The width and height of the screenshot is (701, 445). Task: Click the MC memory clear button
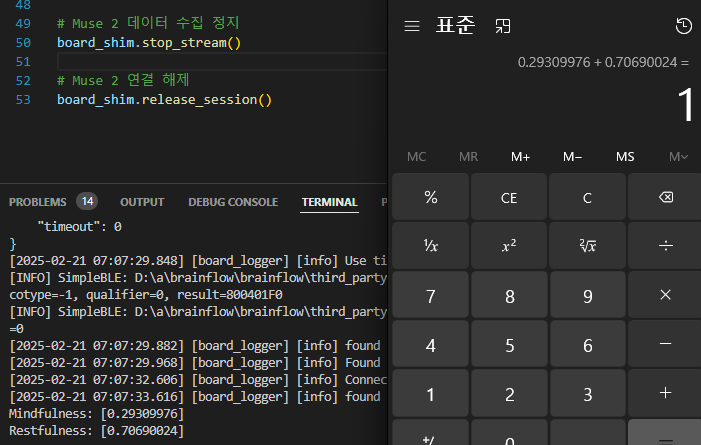tap(417, 157)
